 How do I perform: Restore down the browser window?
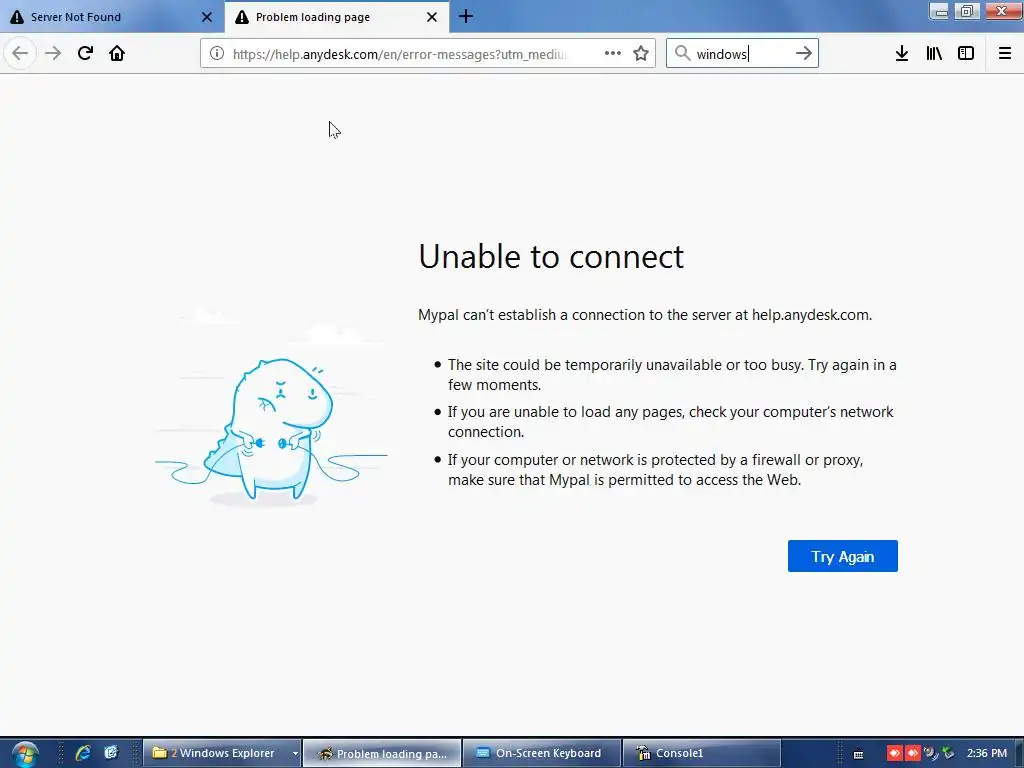(x=967, y=11)
